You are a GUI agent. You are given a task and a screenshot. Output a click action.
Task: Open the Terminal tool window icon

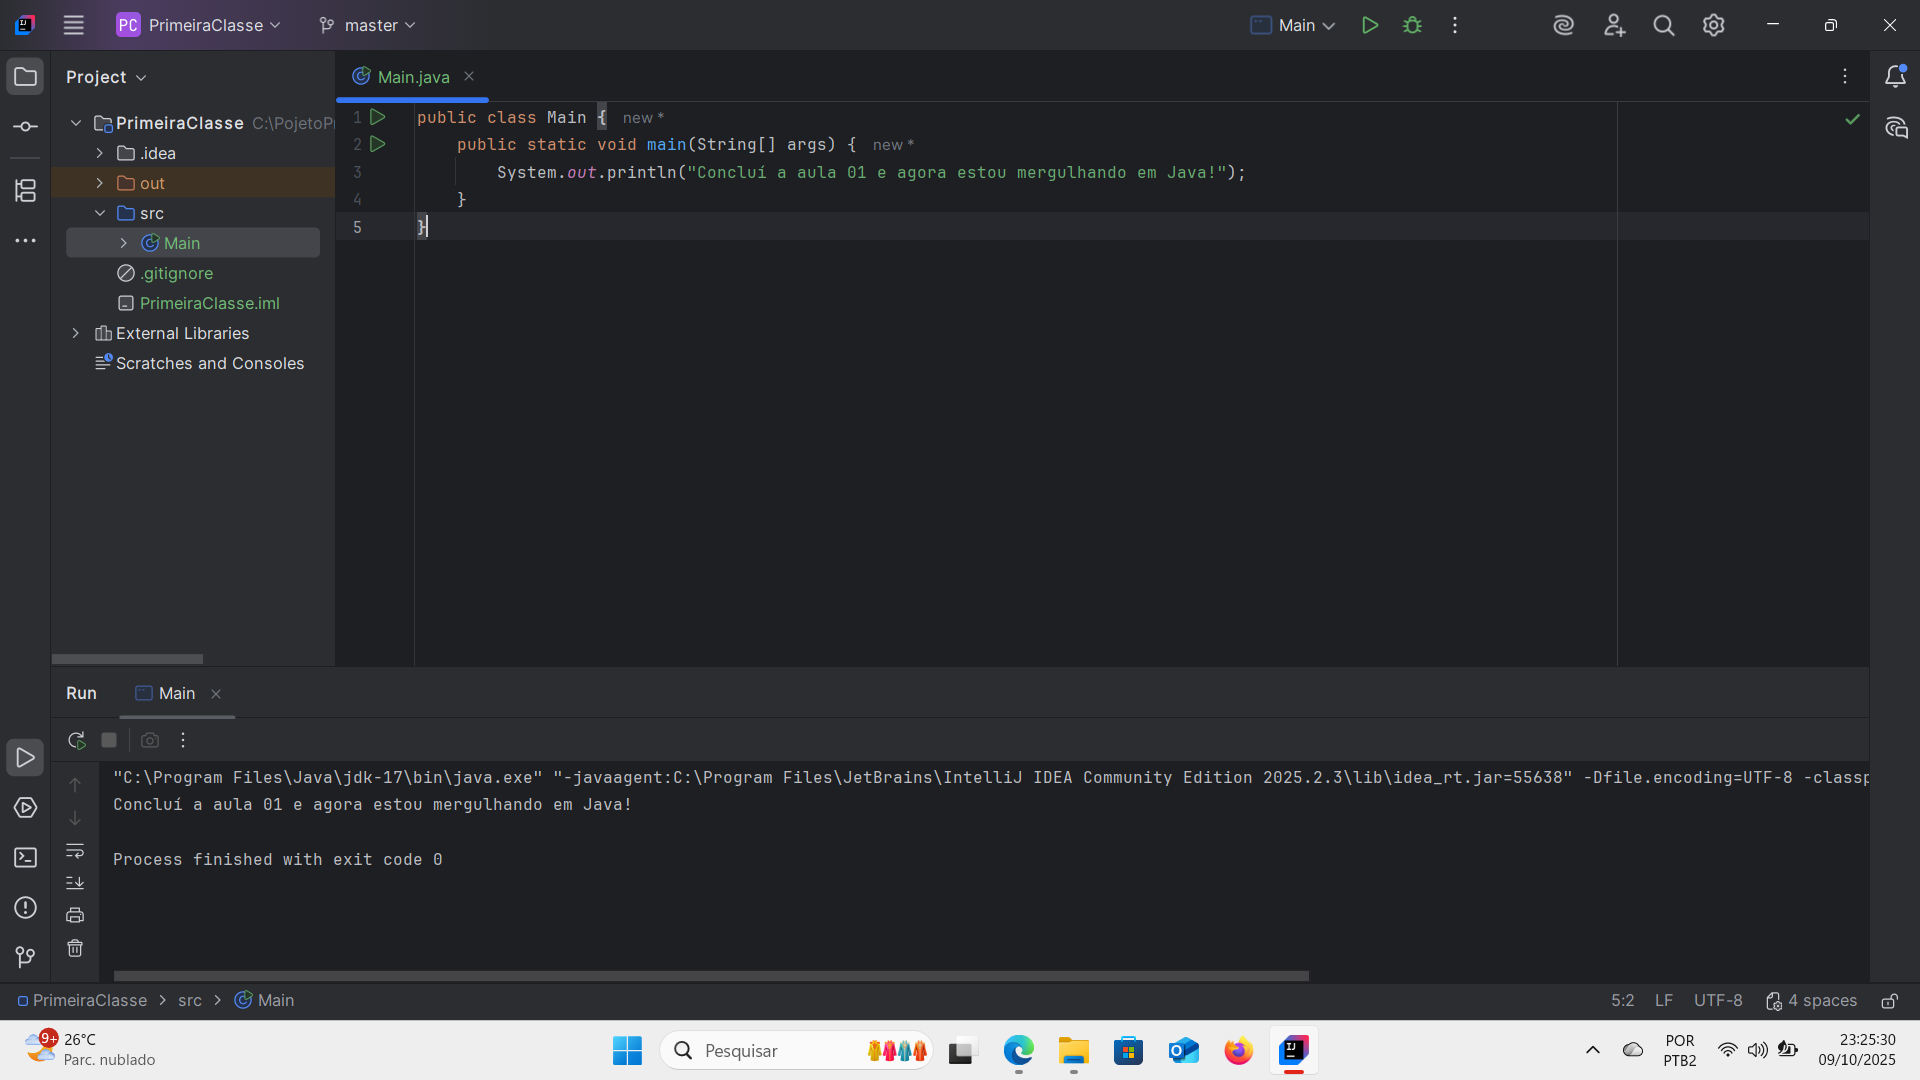click(x=25, y=858)
